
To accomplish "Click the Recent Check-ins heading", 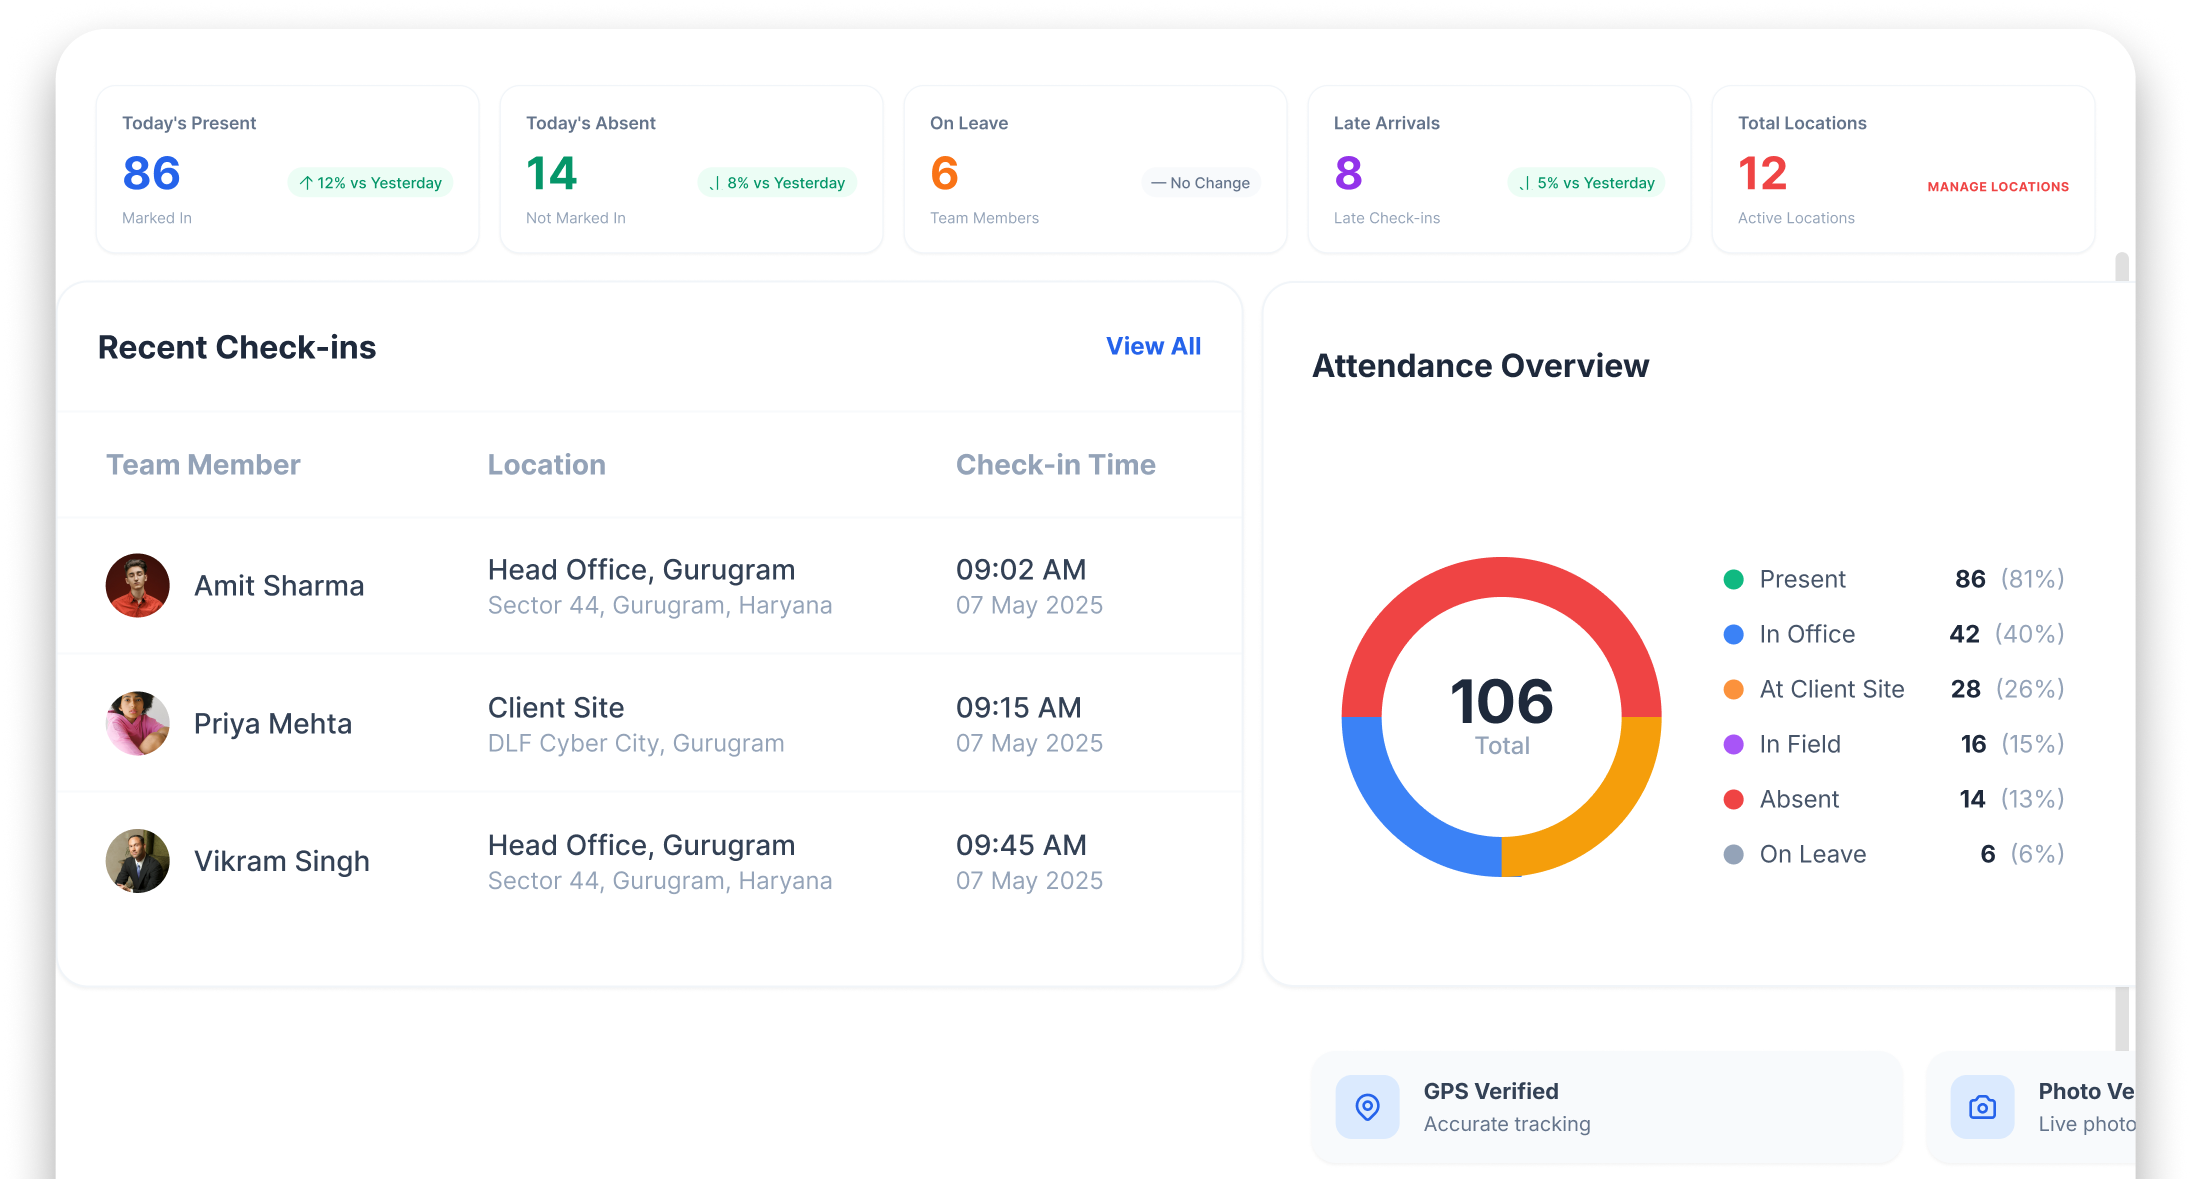I will [x=237, y=347].
